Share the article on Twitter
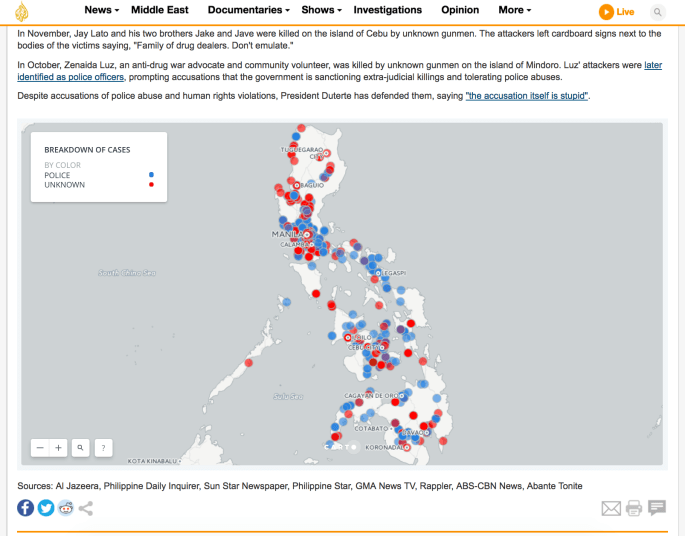Image resolution: width=685 pixels, height=536 pixels. [x=46, y=508]
